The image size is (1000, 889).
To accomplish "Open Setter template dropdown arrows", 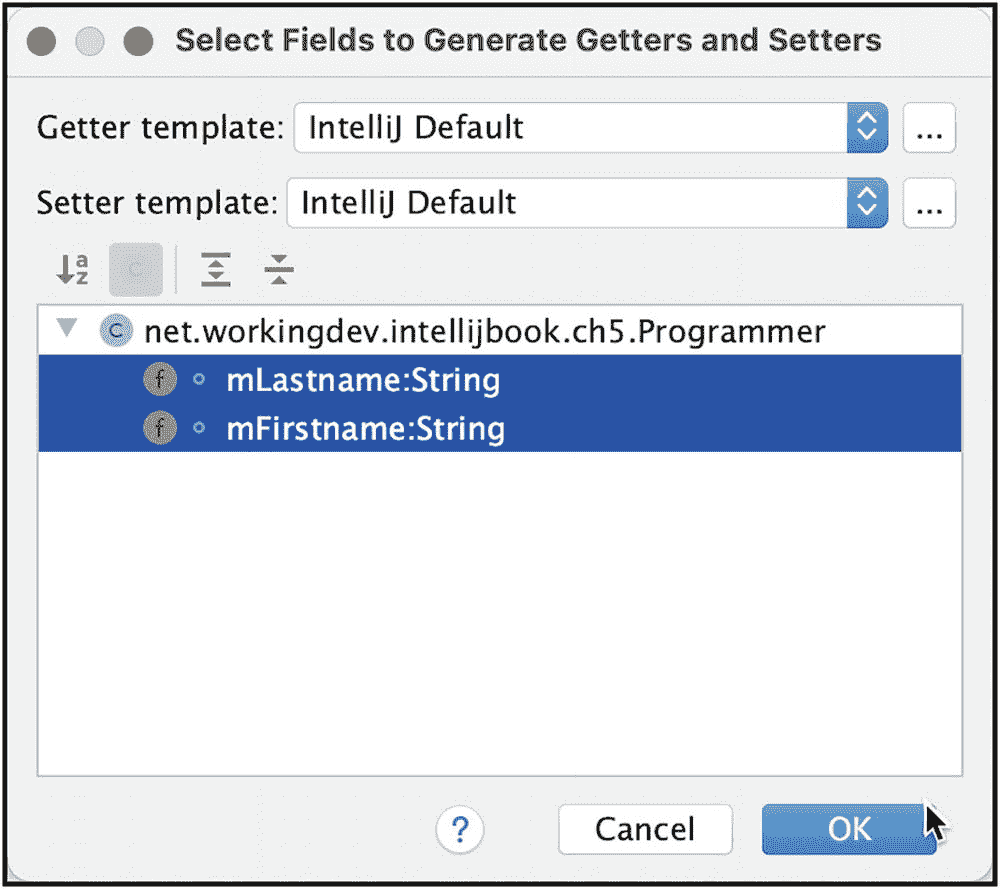I will pyautogui.click(x=867, y=203).
